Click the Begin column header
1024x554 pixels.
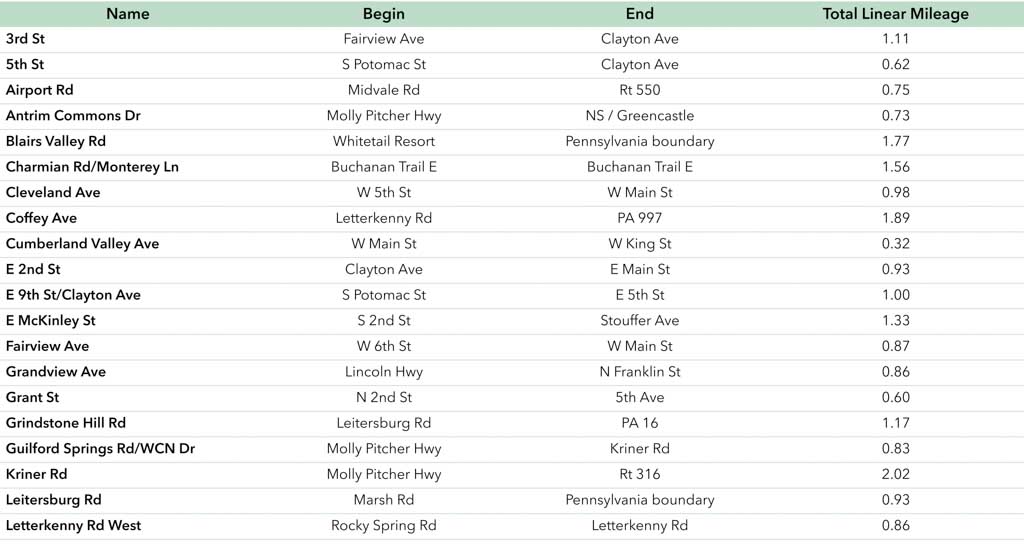(x=384, y=13)
